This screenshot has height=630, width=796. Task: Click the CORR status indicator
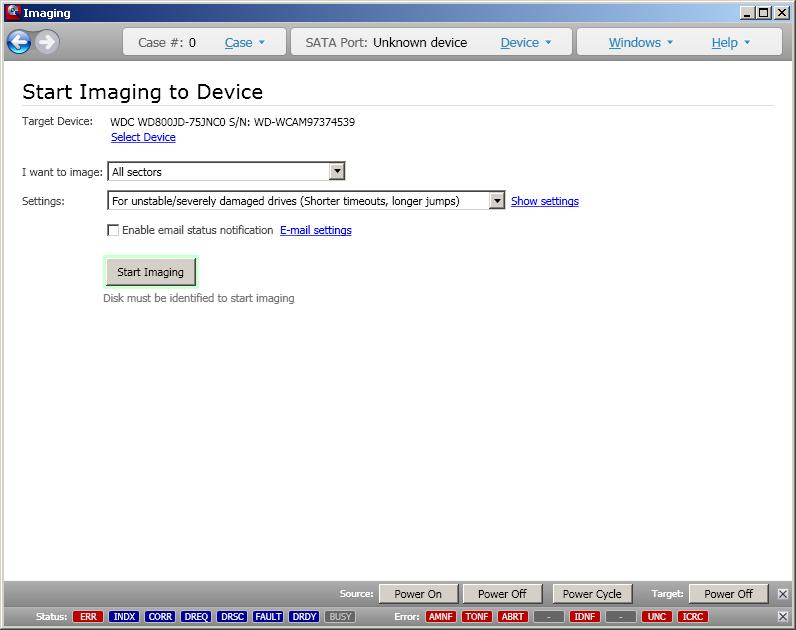(160, 616)
